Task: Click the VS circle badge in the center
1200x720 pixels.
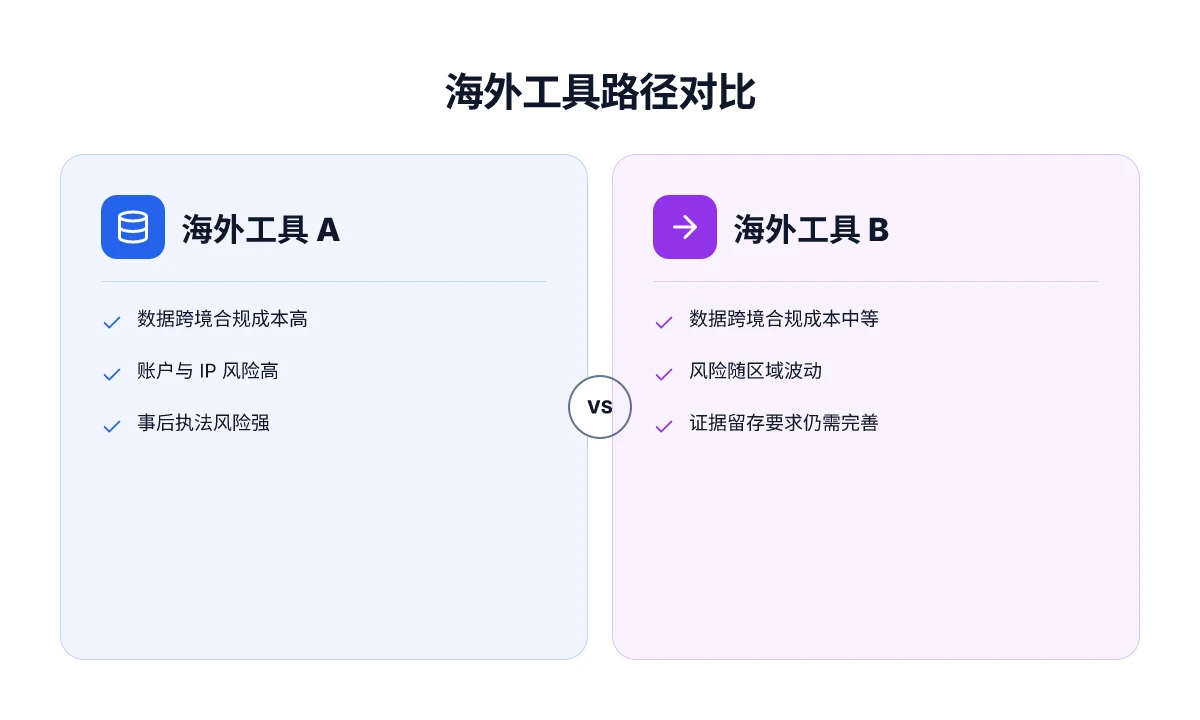Action: tap(600, 407)
